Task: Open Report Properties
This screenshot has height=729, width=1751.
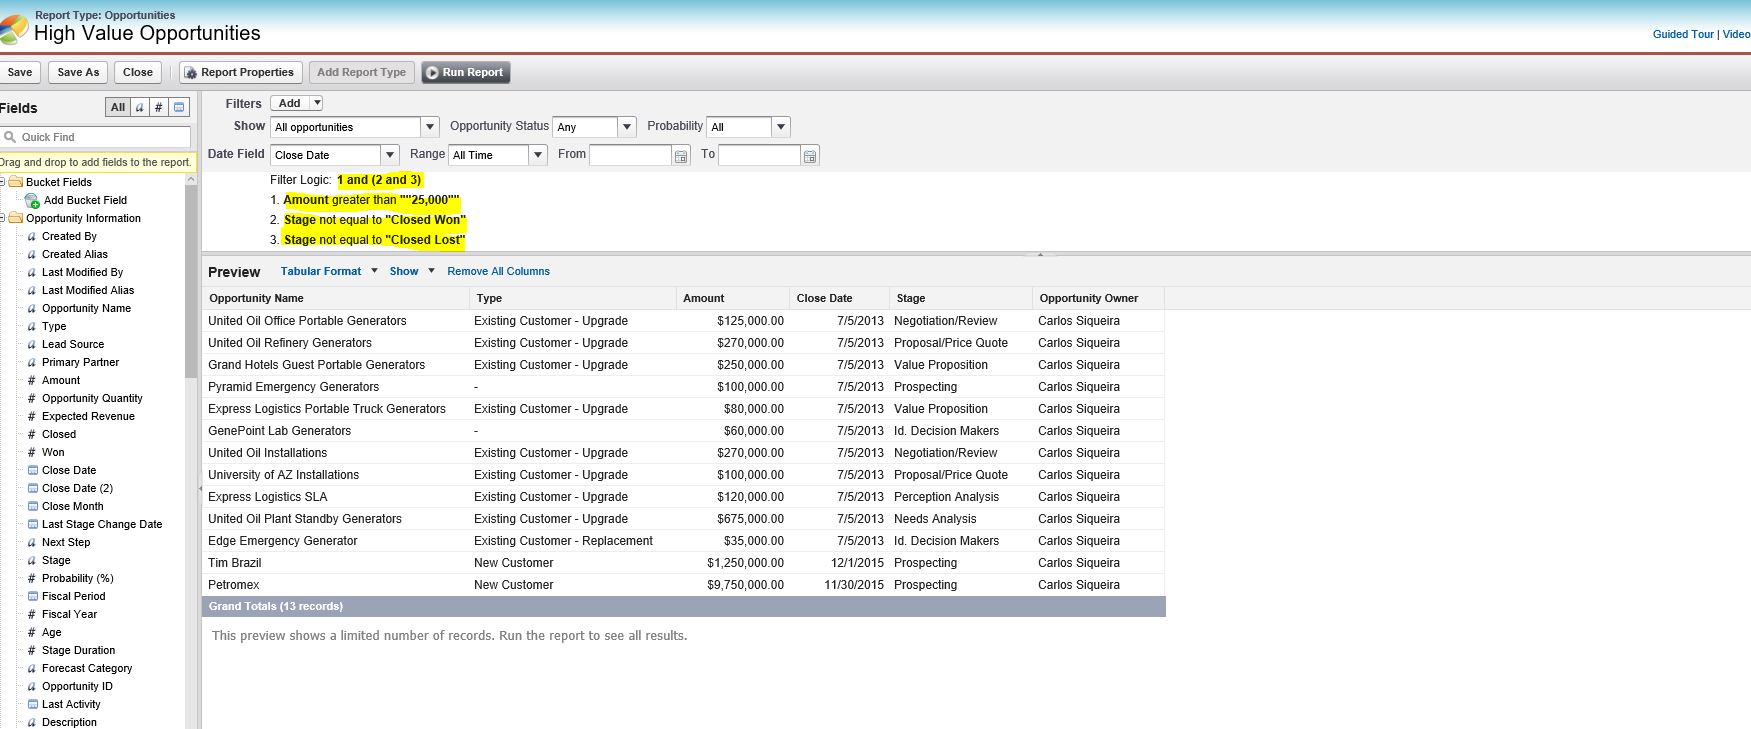Action: 240,72
